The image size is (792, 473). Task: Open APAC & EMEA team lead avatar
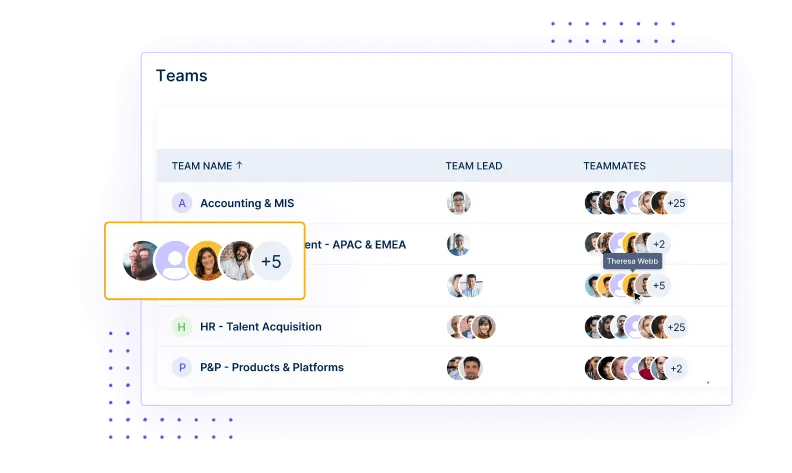click(x=459, y=245)
